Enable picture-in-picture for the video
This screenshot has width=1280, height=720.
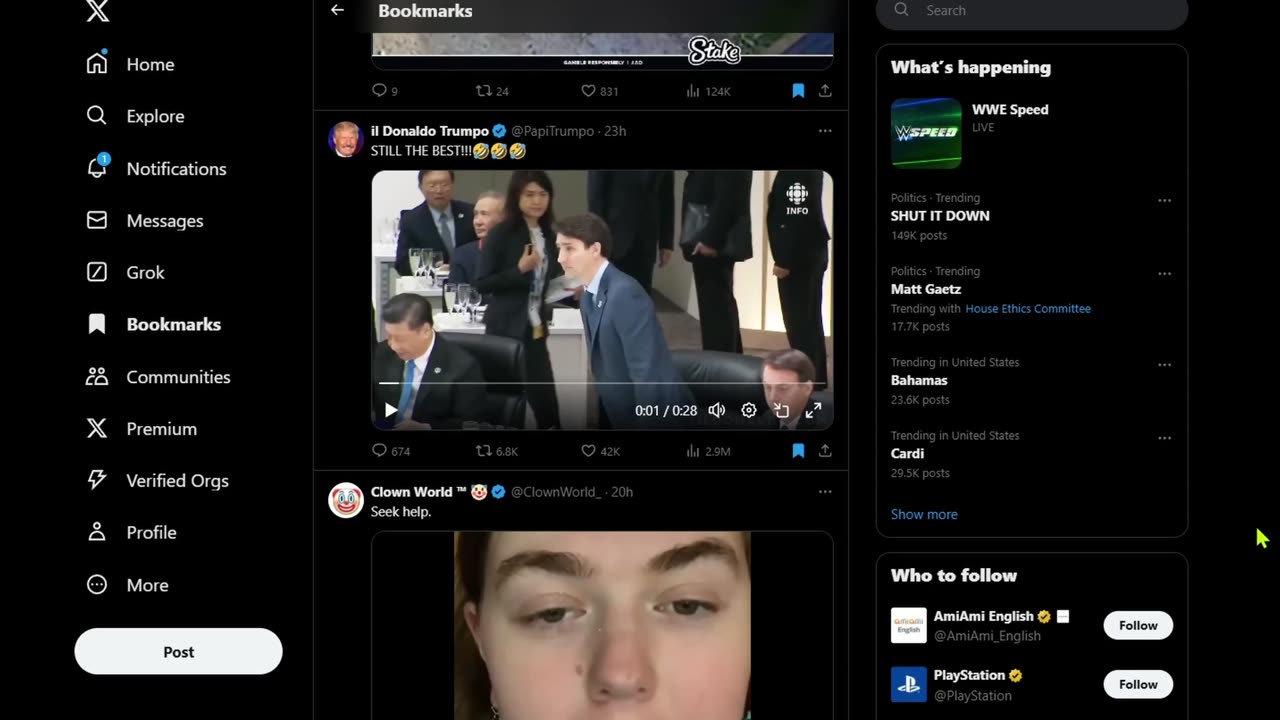782,410
